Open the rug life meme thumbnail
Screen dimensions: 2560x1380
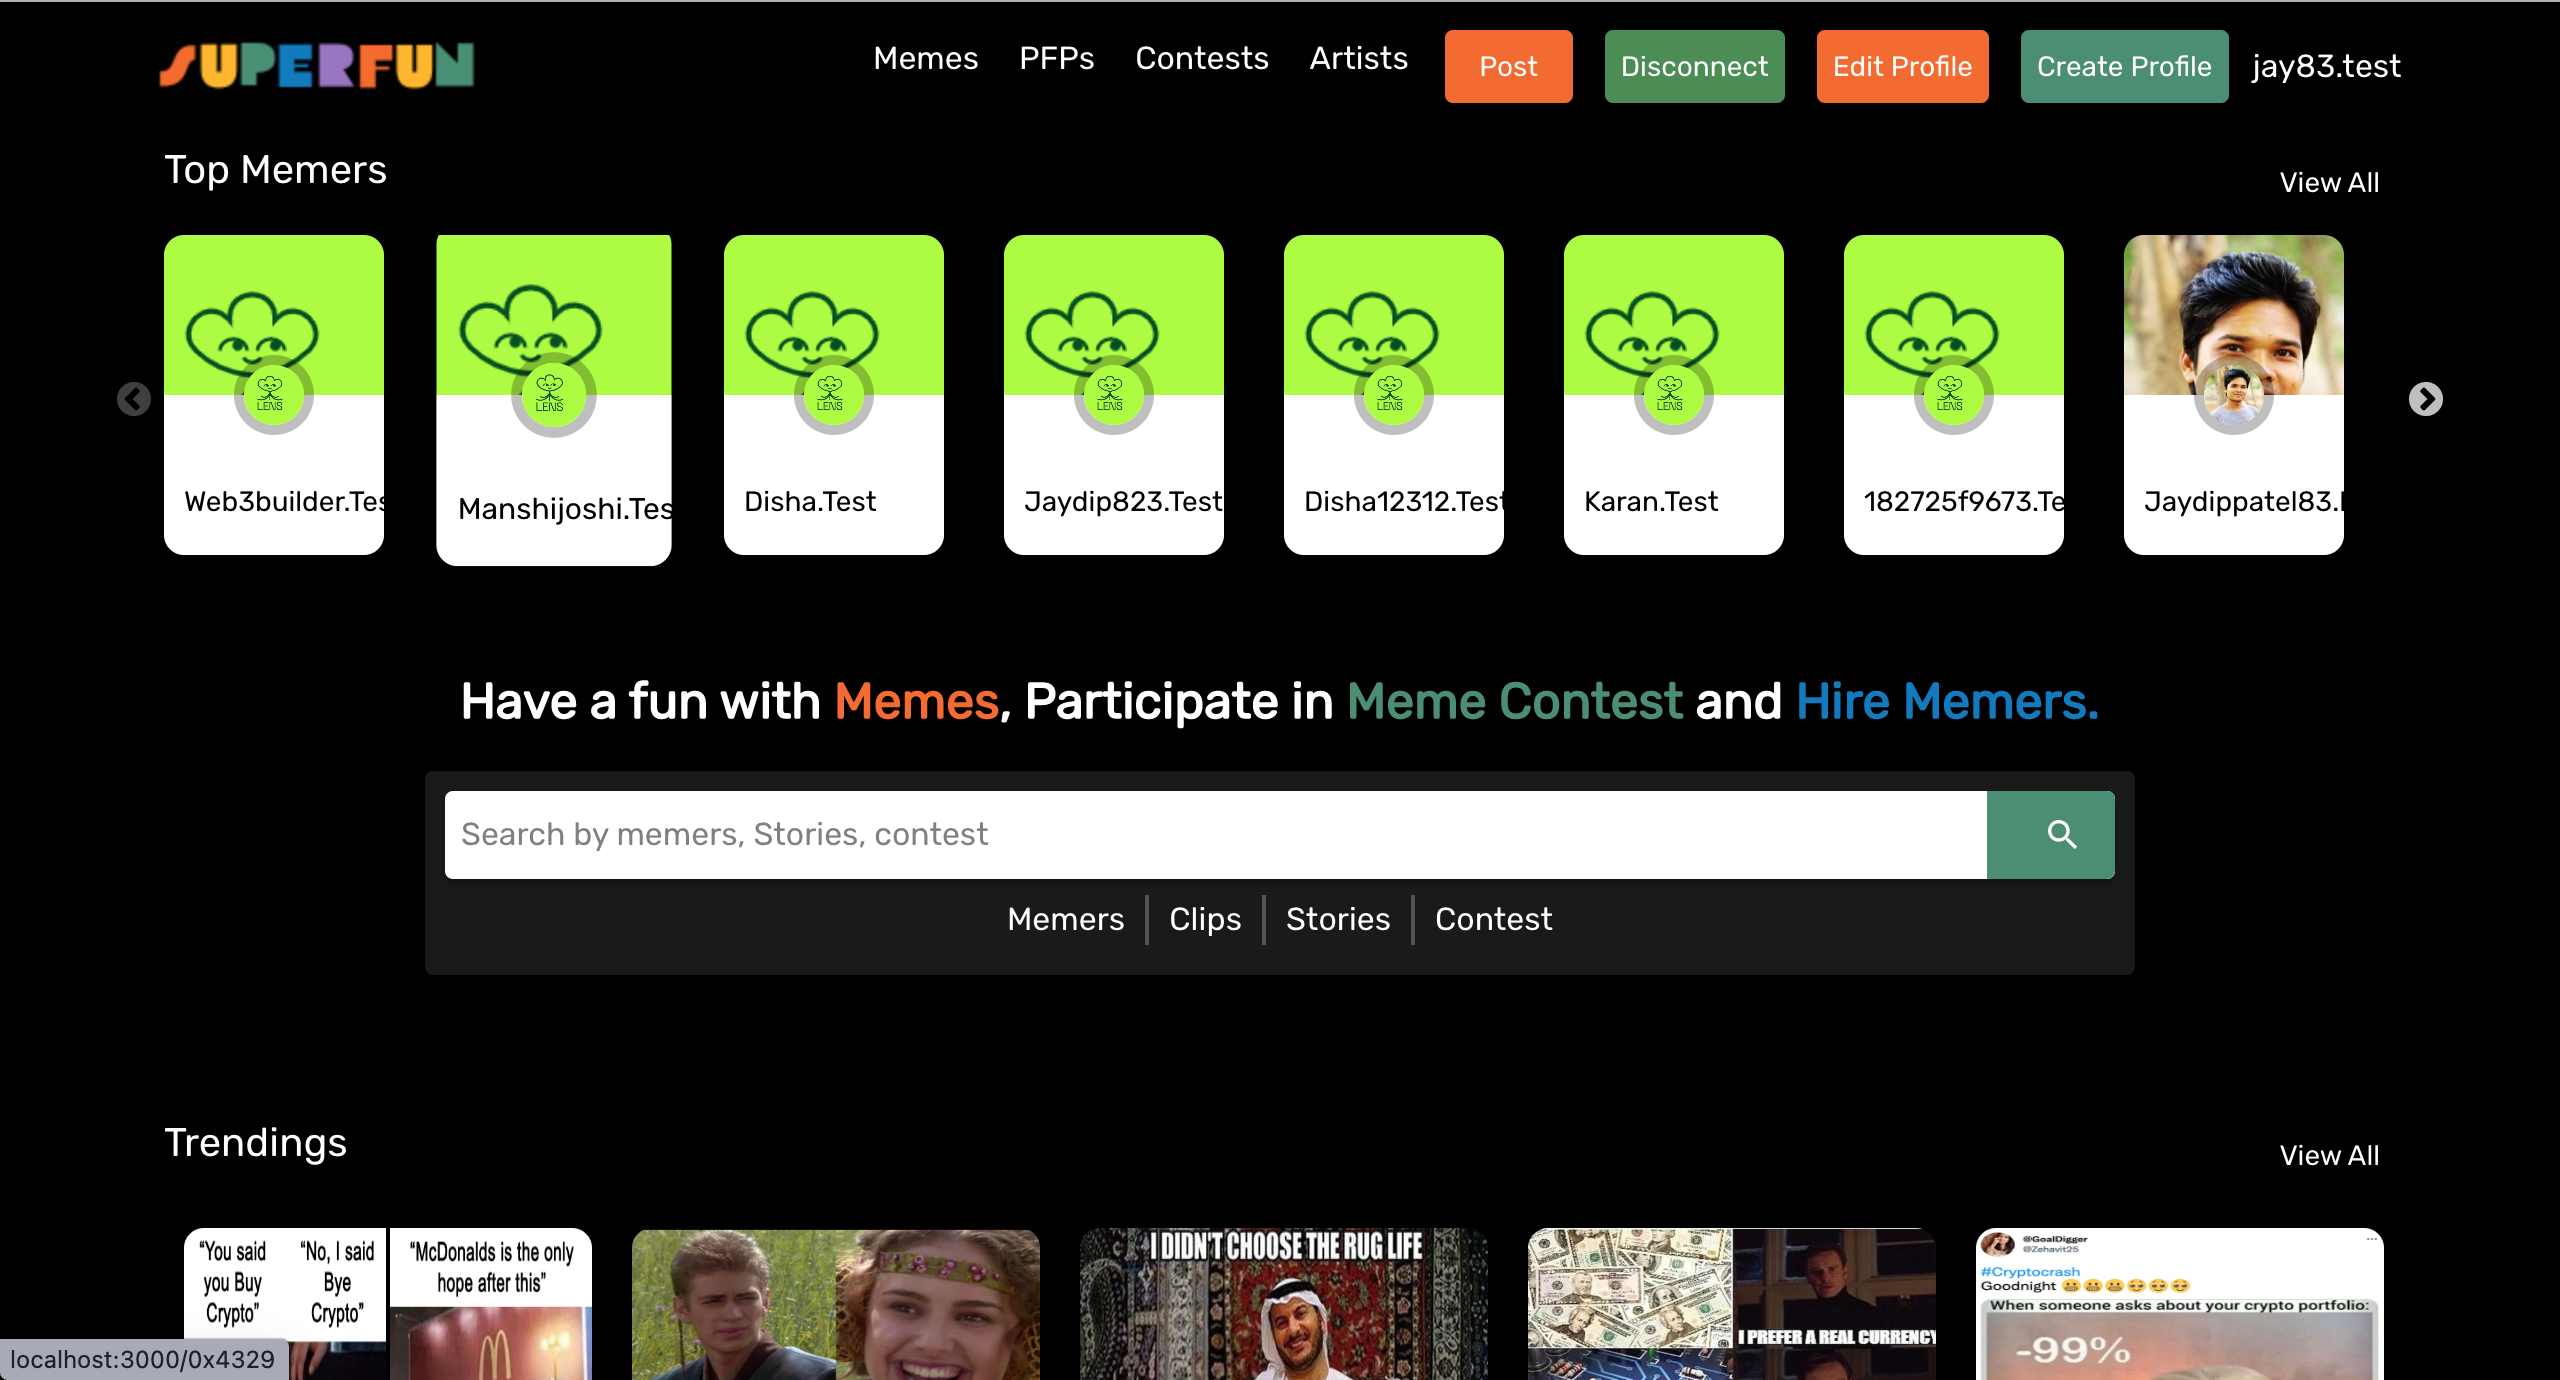[x=1283, y=1305]
